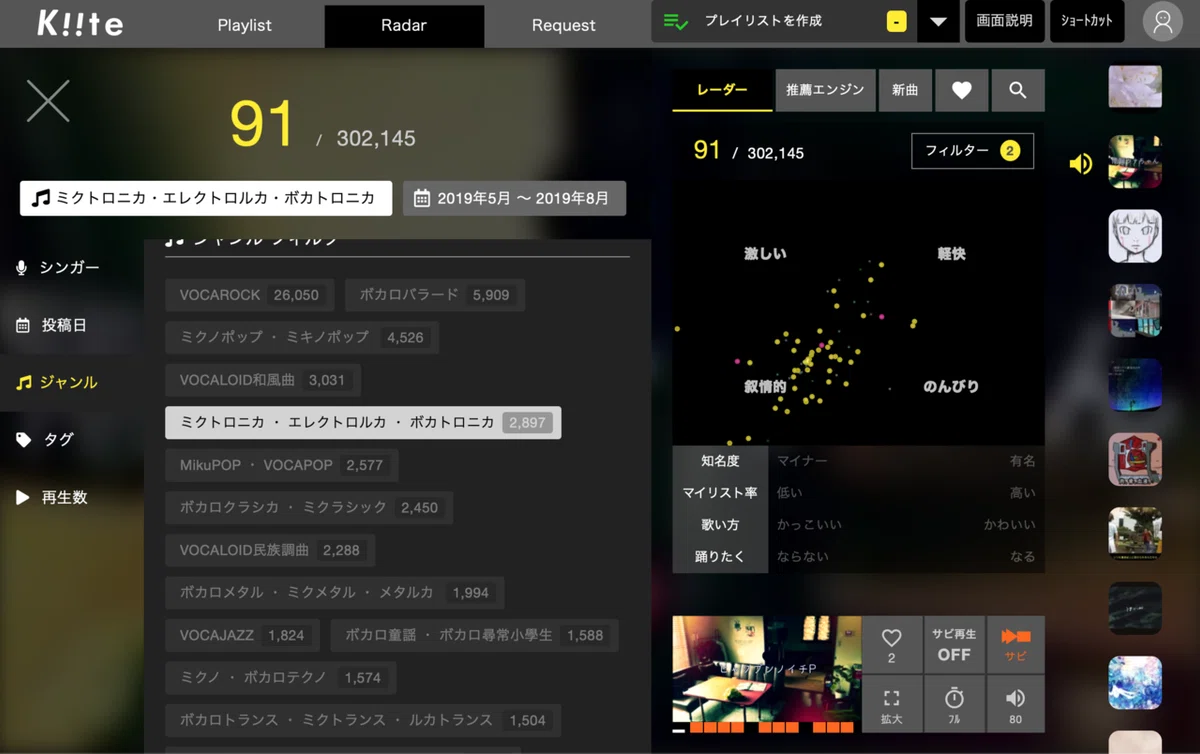Image resolution: width=1200 pixels, height=754 pixels.
Task: Toggle the ボカロクラシカ・ミクラシック genre filter
Action: [x=309, y=507]
